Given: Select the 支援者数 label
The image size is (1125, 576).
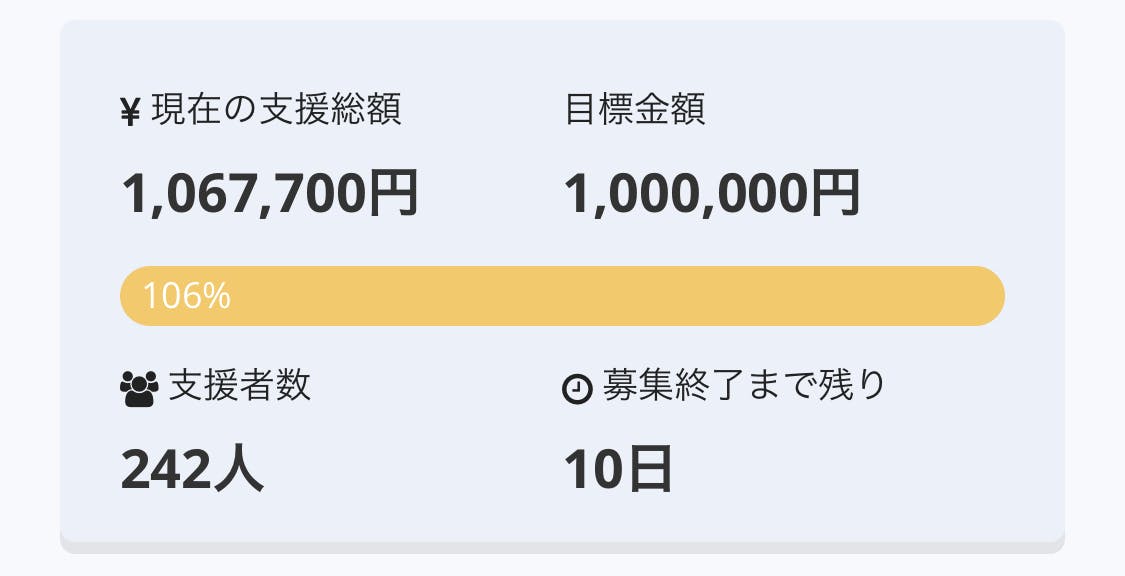Looking at the screenshot, I should 240,386.
